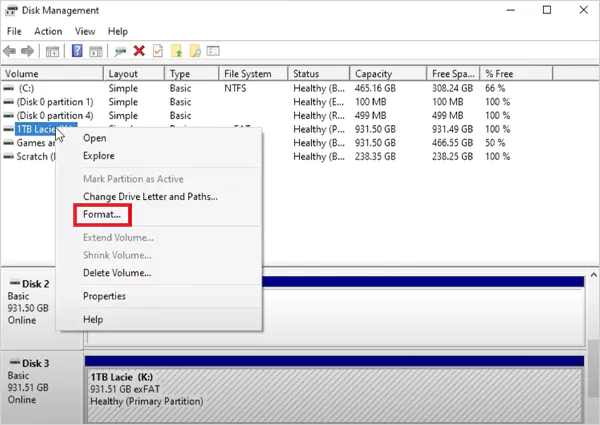Click the Connect/Refresh disk toolbar icon
The width and height of the screenshot is (600, 425).
(120, 51)
